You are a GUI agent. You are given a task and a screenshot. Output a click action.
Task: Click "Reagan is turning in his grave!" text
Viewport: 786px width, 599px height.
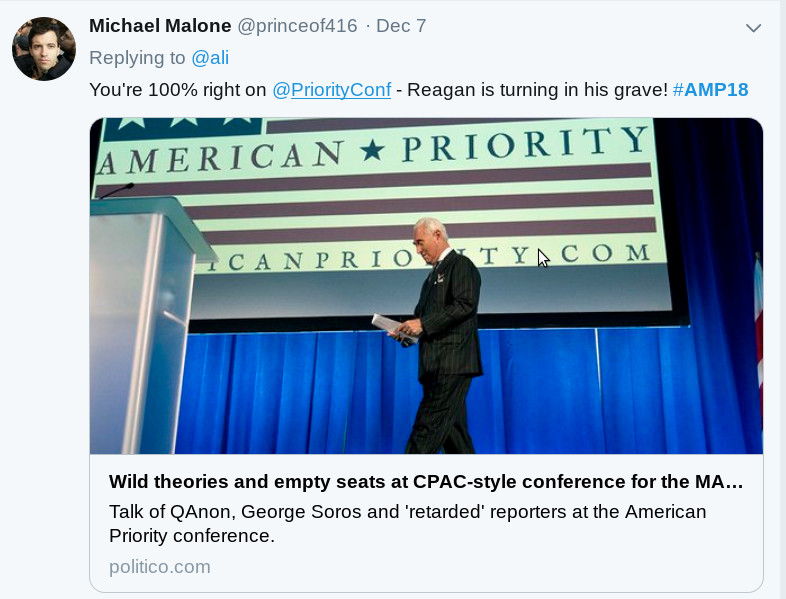point(537,90)
